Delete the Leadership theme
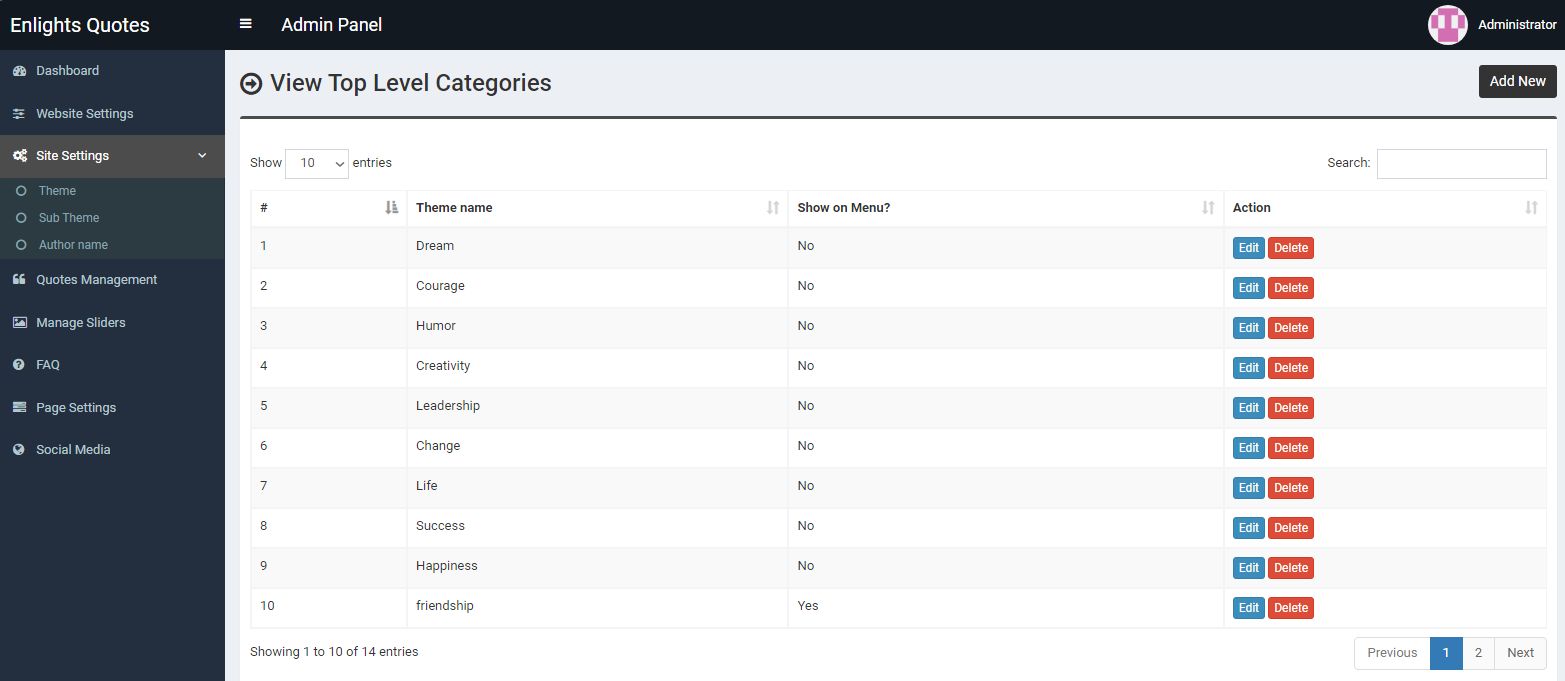The image size is (1565, 681). coord(1291,408)
